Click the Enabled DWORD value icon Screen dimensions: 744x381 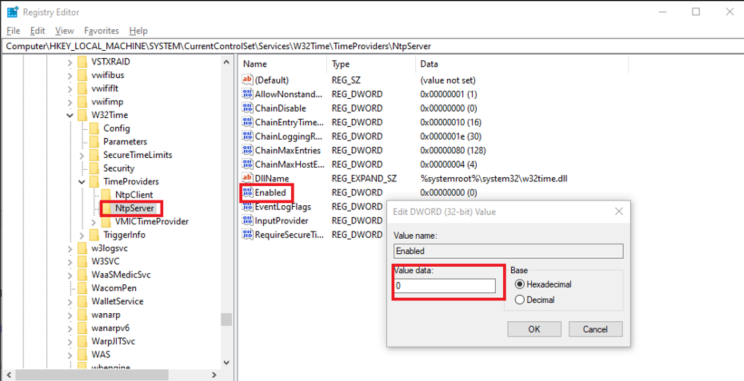(x=248, y=193)
